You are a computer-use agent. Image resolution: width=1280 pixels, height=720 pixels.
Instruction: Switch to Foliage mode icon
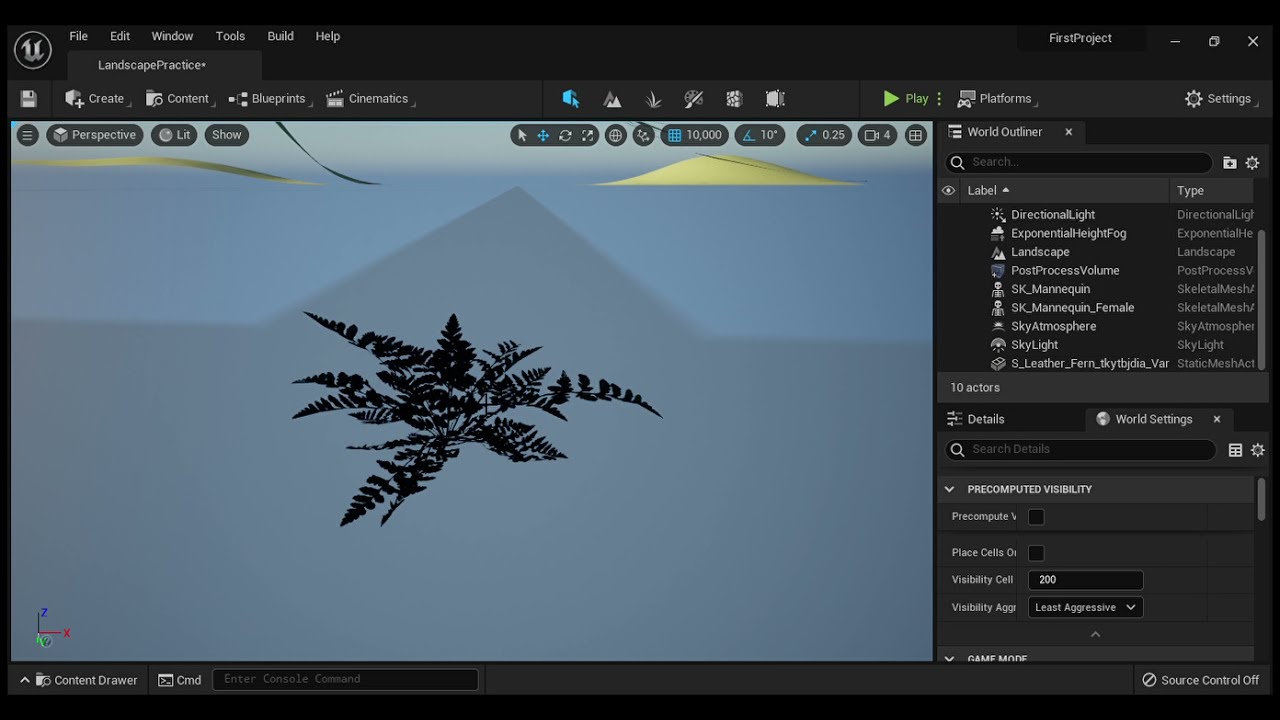[653, 99]
